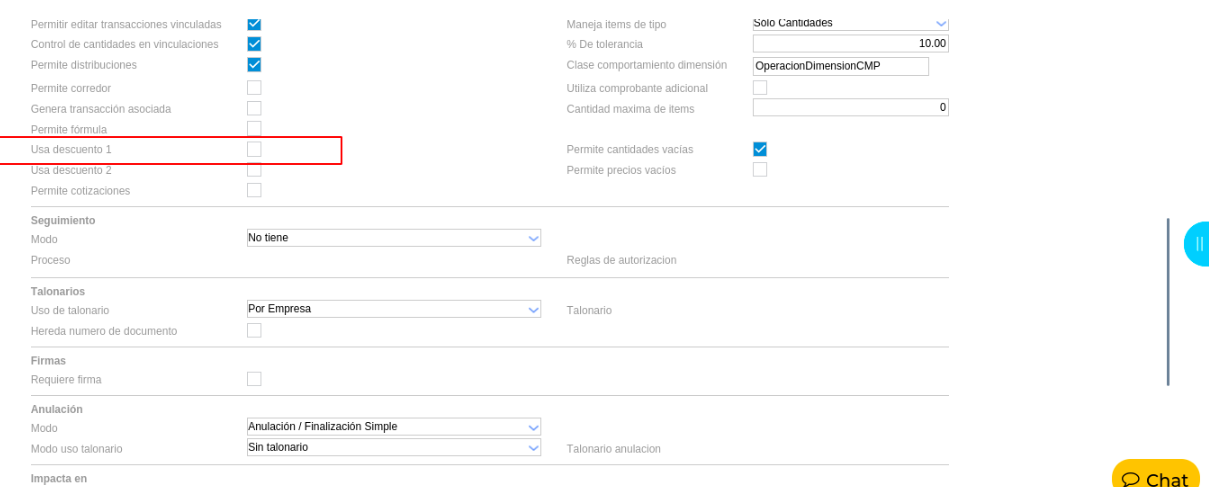Enable Requiere firma checkbox

pos(254,379)
